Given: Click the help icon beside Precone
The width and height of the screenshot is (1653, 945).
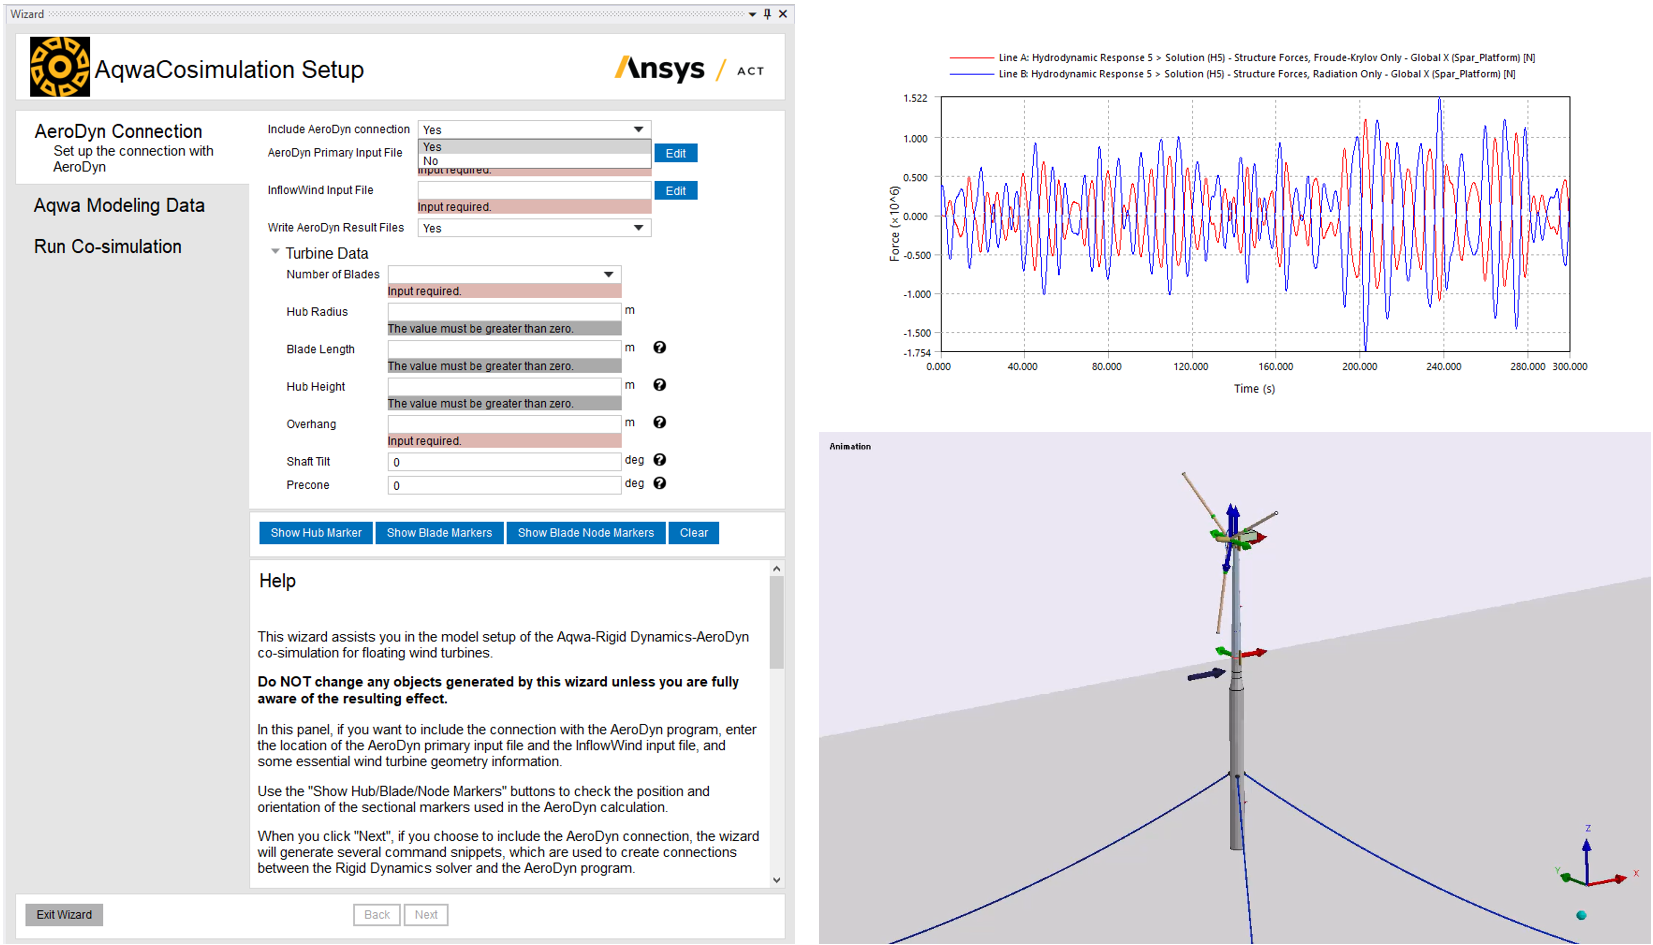Looking at the screenshot, I should click(659, 484).
